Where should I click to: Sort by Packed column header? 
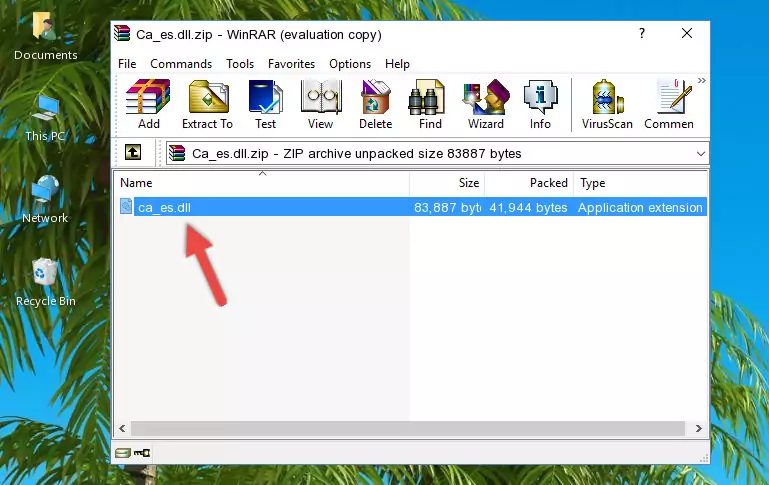click(529, 183)
